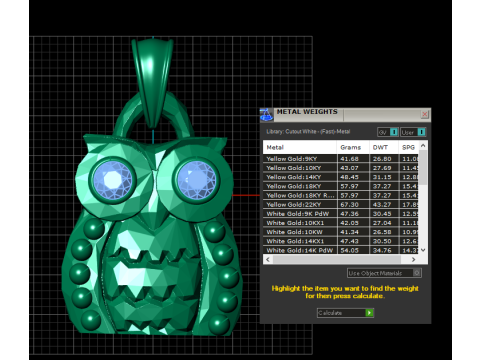Viewport: 480px width, 360px height.
Task: Select the White Gold:10KW row
Action: [x=341, y=232]
